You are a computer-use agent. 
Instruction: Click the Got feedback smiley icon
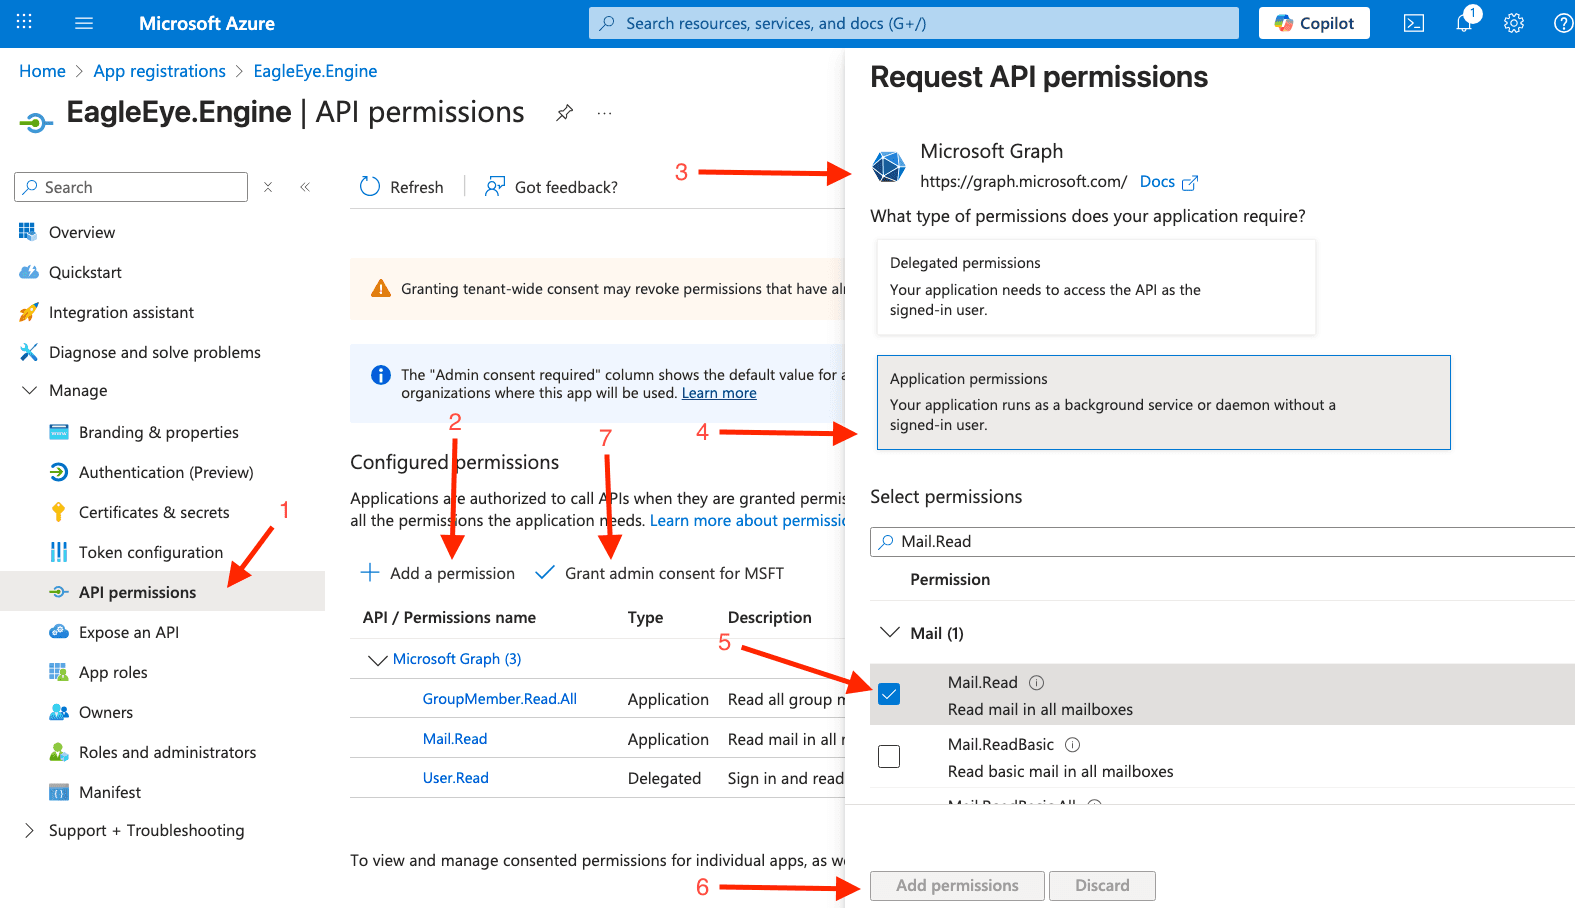(x=495, y=186)
